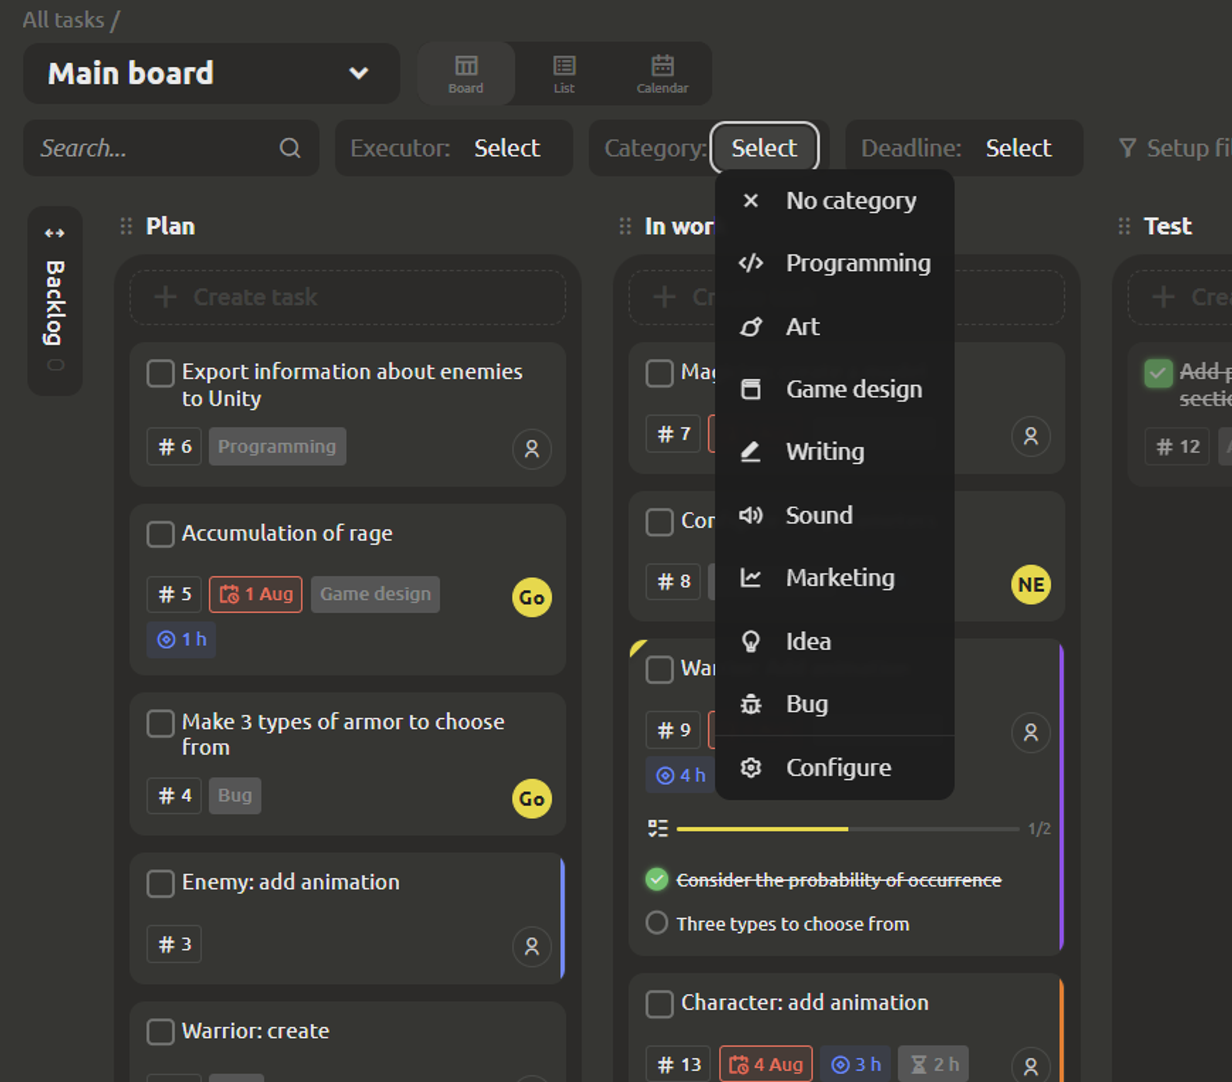Open the Deadline filter Select dropdown
Screen dimensions: 1232x1082
[1017, 148]
